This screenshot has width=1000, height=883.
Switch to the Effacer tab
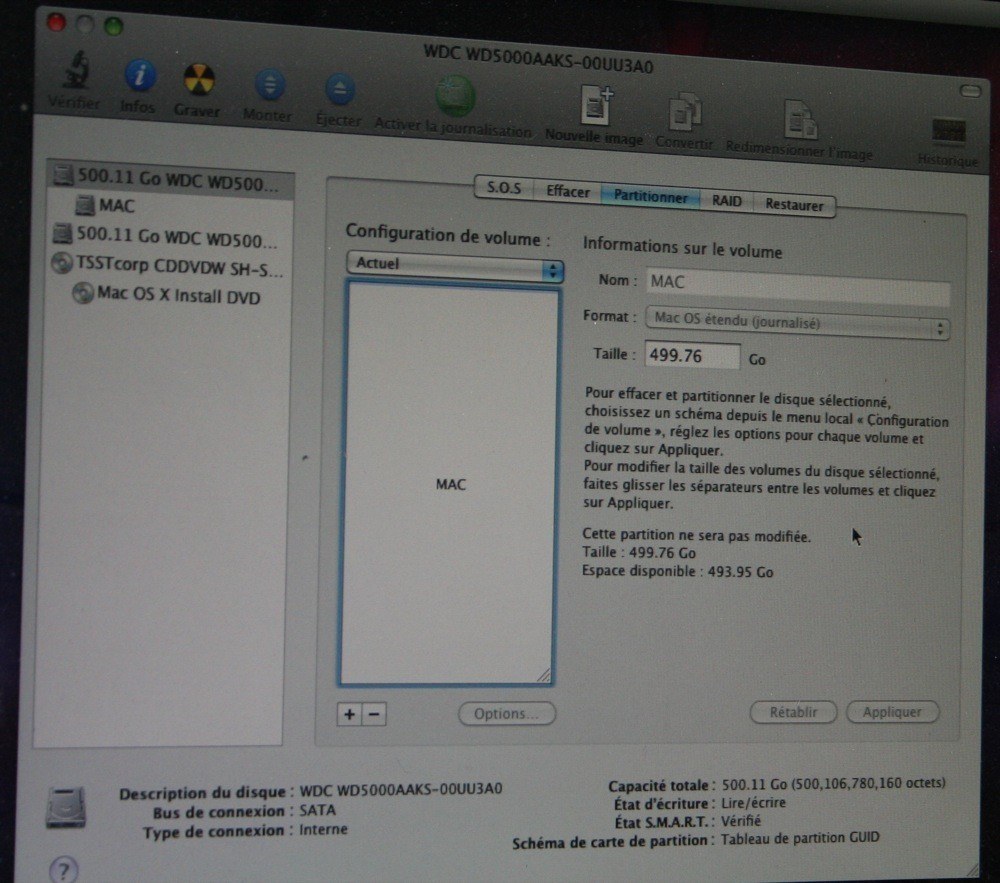point(568,192)
